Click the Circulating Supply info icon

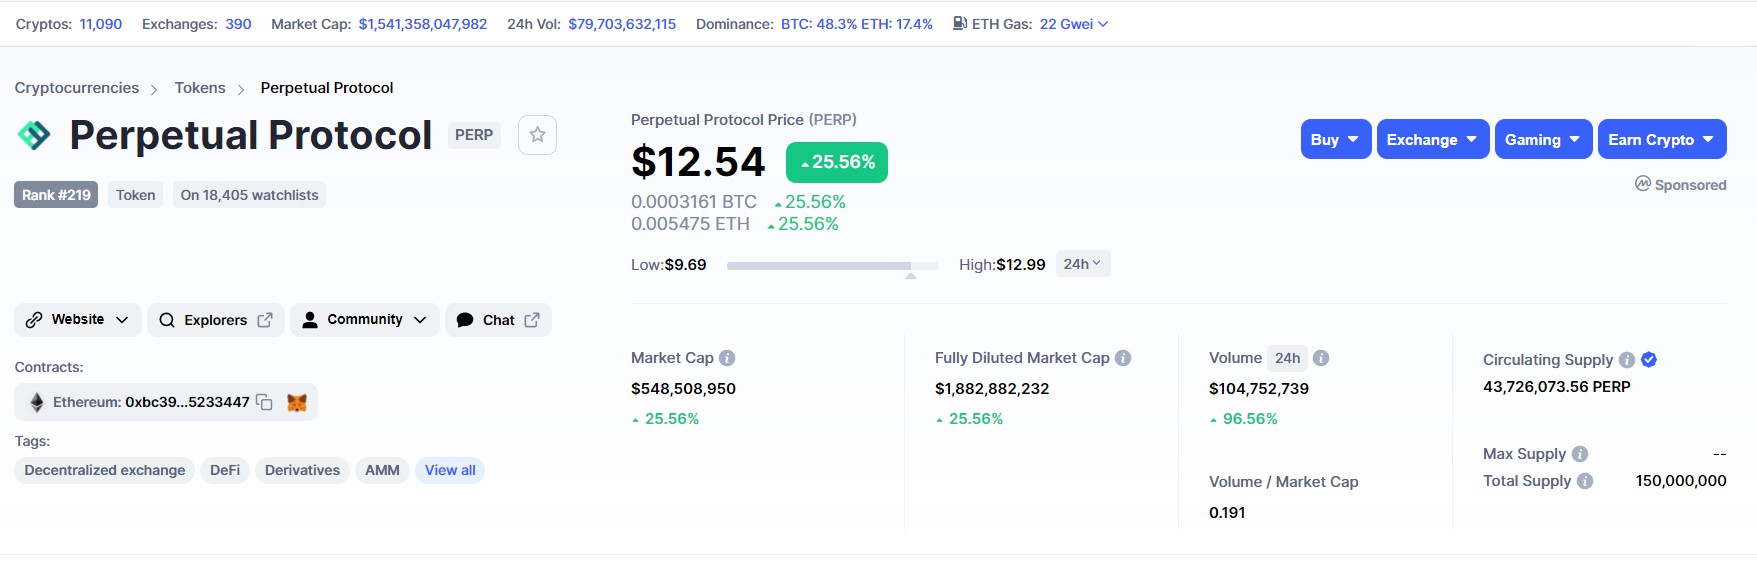tap(1627, 360)
